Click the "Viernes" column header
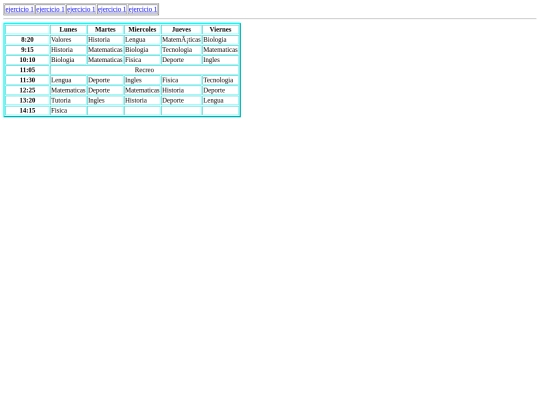Image resolution: width=540 pixels, height=405 pixels. pos(220,30)
